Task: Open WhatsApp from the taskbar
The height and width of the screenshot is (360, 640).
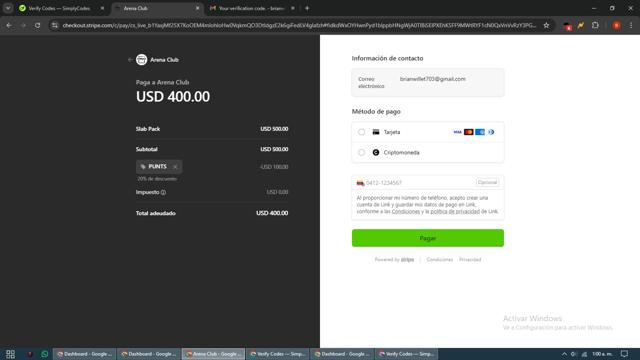Action: 44,354
